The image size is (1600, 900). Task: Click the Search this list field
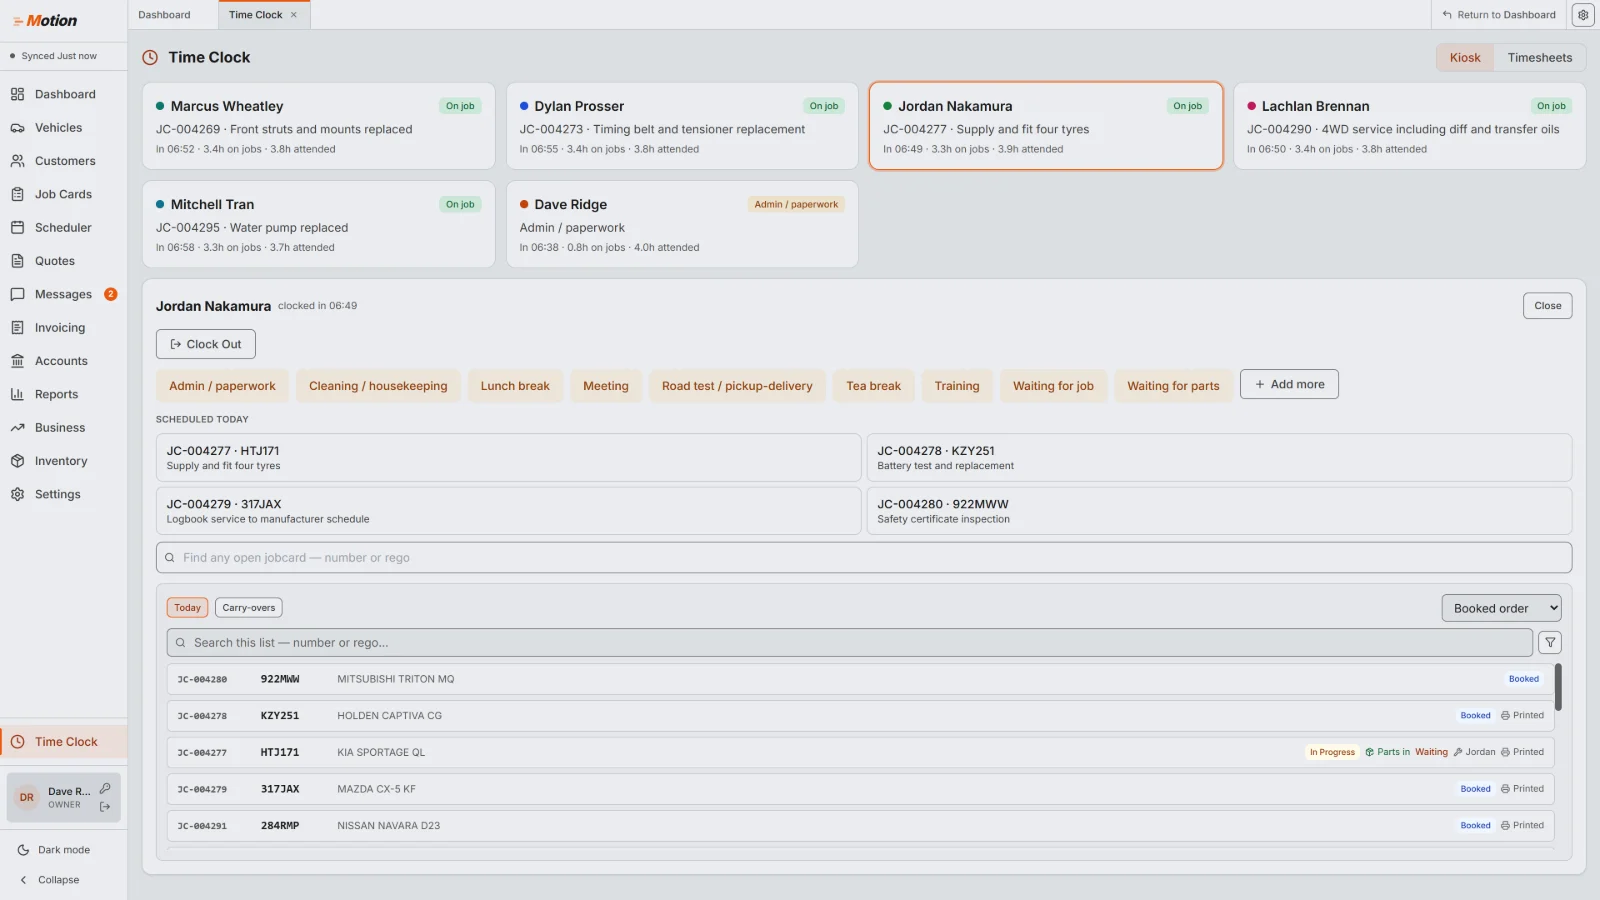850,643
